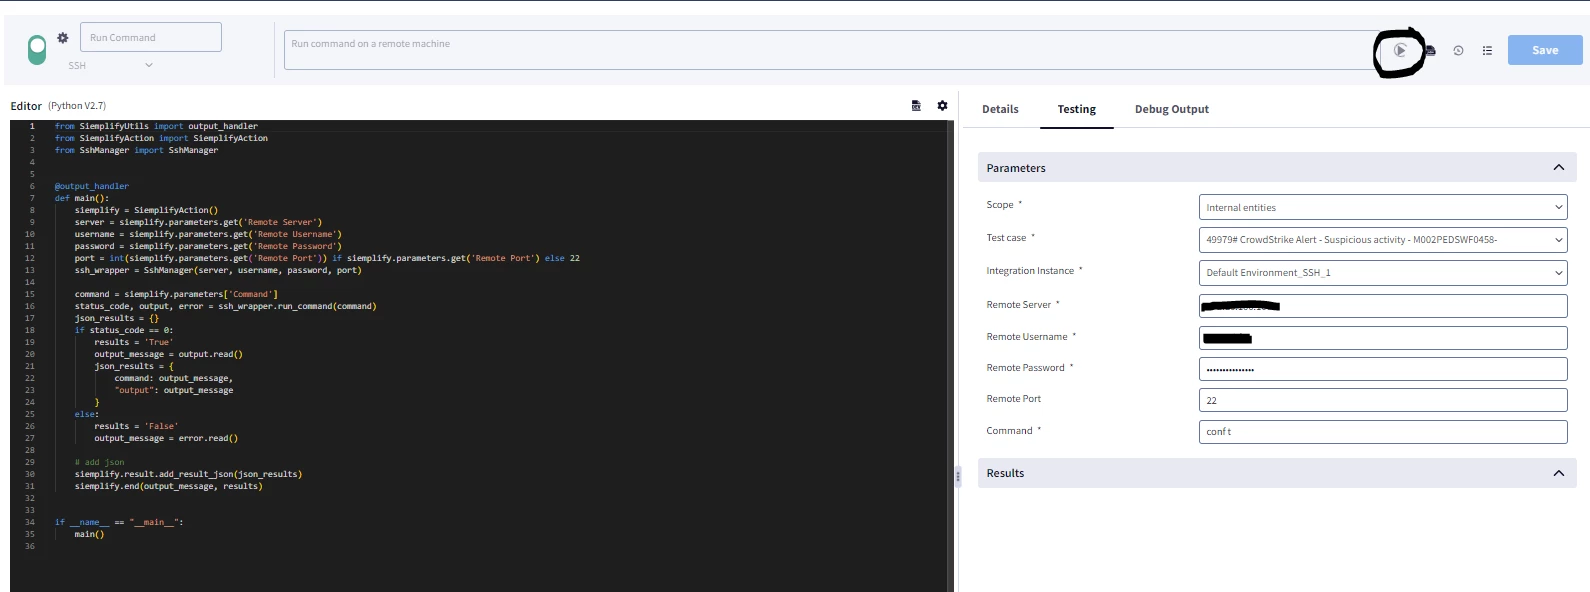This screenshot has width=1590, height=592.
Task: Click the '(Python V2.7)' label
Action: pyautogui.click(x=77, y=105)
